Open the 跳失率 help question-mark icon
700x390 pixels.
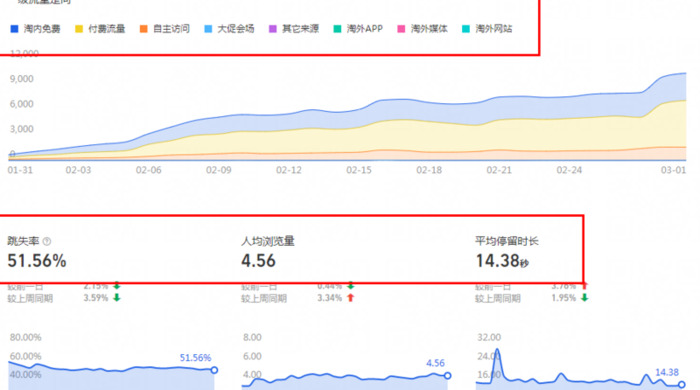47,241
